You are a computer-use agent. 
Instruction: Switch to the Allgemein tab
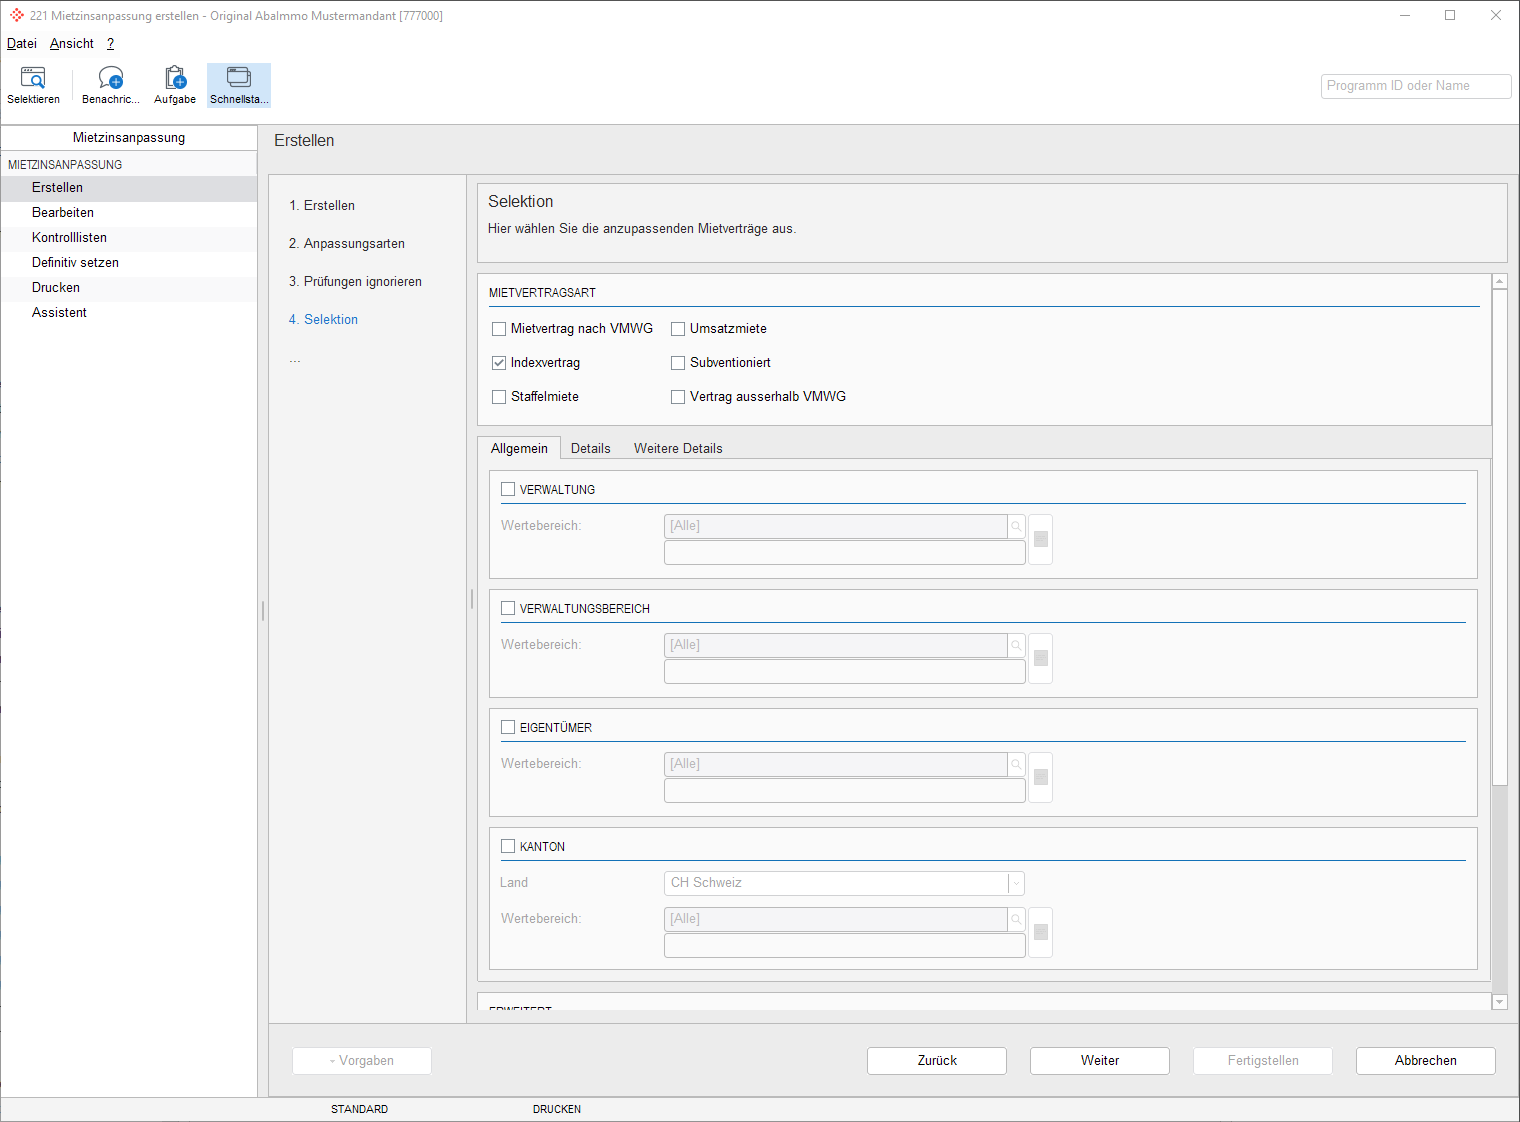[519, 448]
